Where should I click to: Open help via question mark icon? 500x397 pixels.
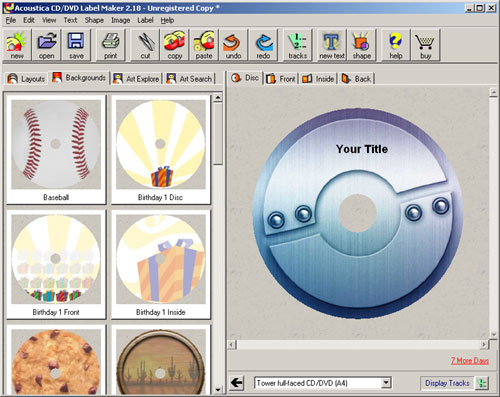[x=396, y=45]
